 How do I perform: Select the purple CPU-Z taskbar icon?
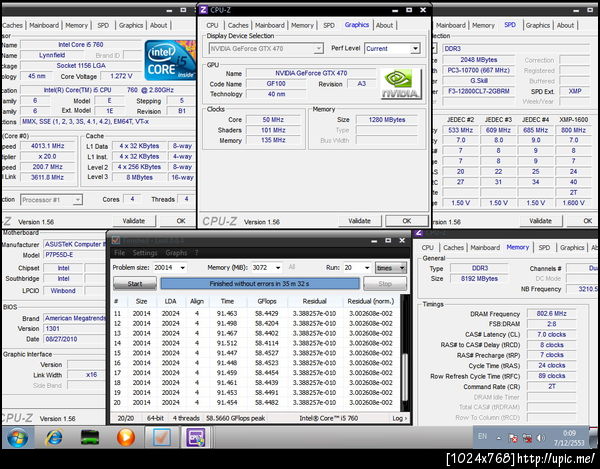click(x=196, y=437)
